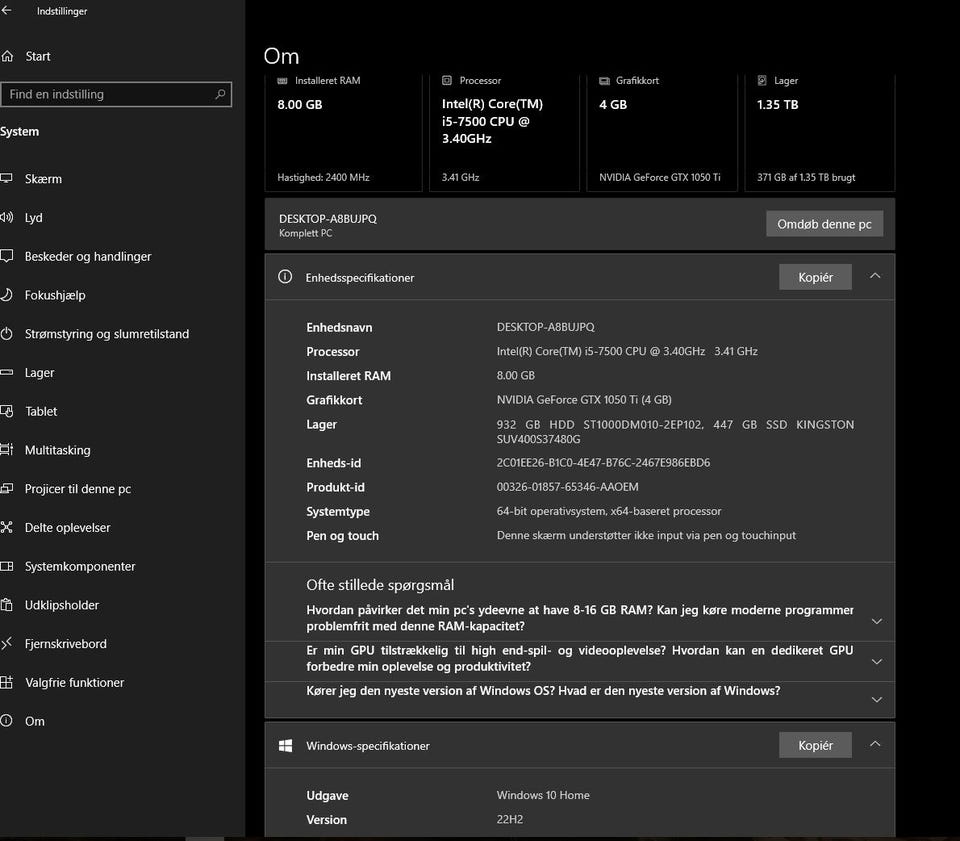The image size is (960, 841).
Task: Click the Udgave value Windows 10 Home
Action: click(543, 795)
